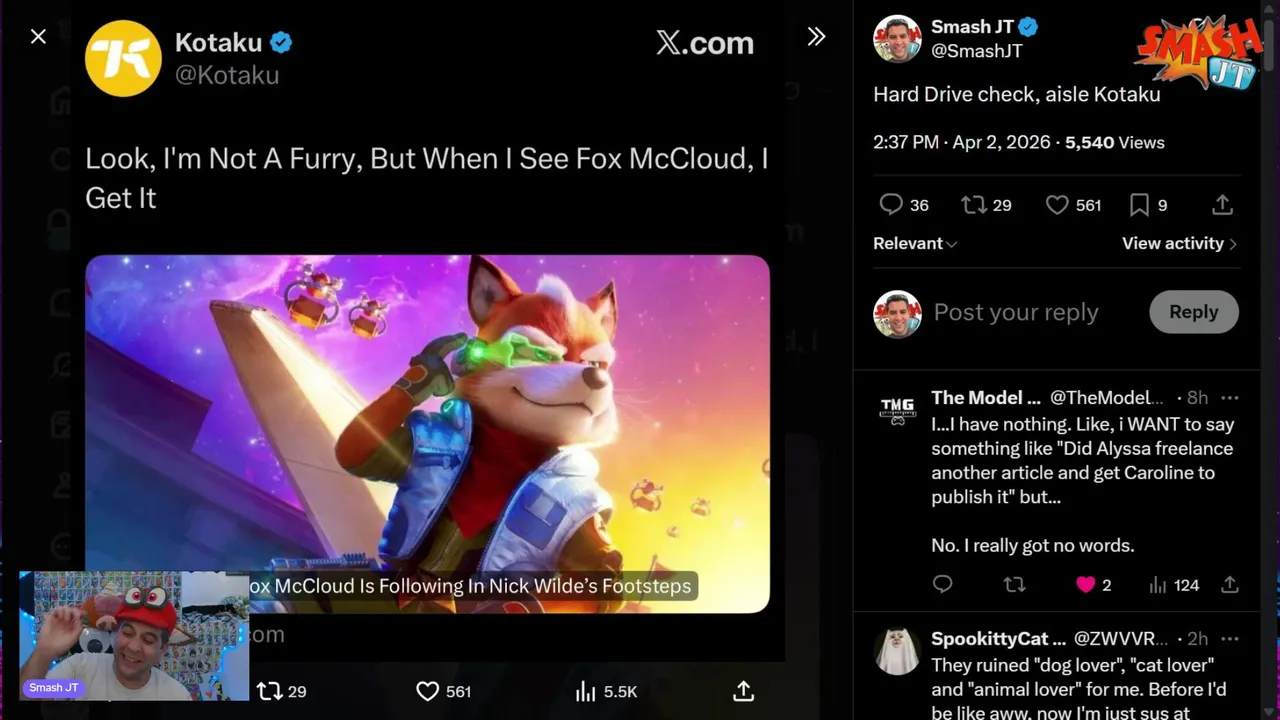Click the like icon below the image
The width and height of the screenshot is (1280, 720).
tap(428, 691)
